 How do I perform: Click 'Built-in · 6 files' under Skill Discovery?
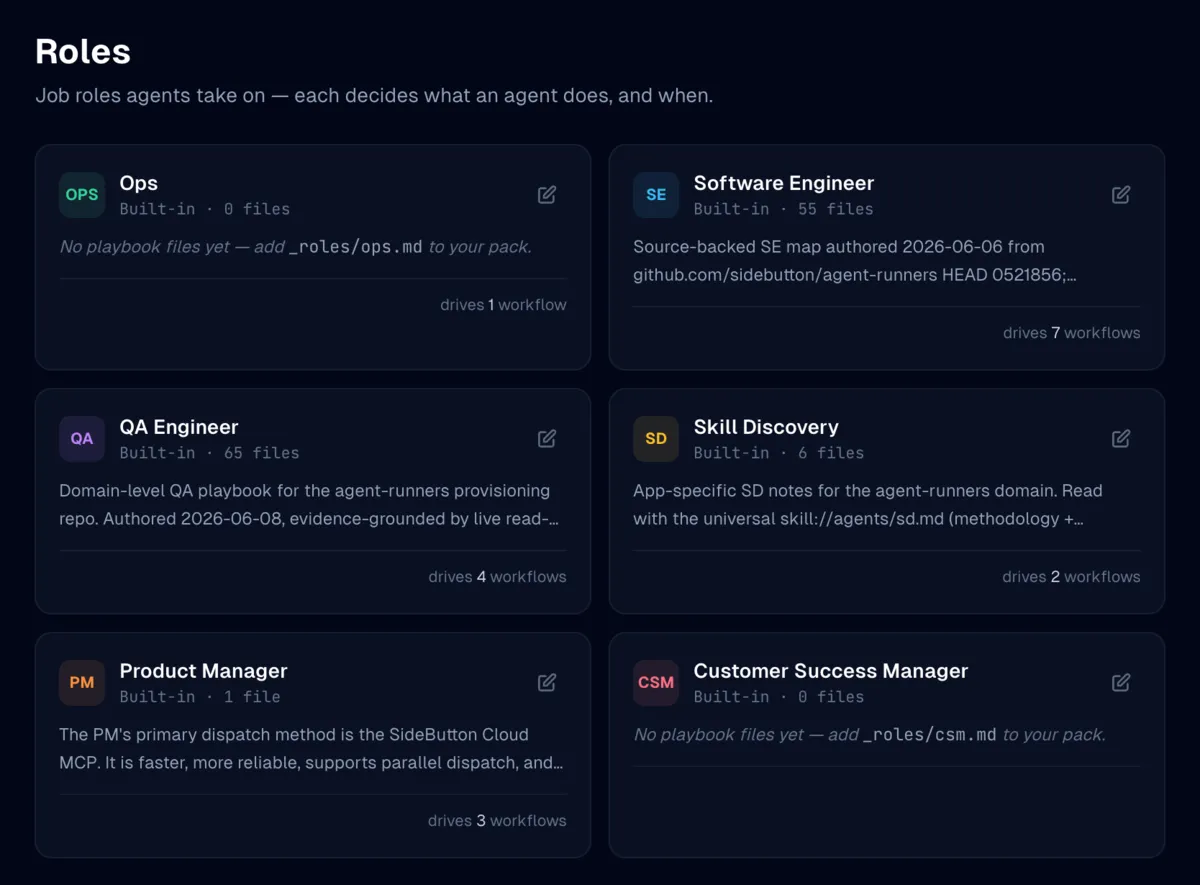coord(779,453)
